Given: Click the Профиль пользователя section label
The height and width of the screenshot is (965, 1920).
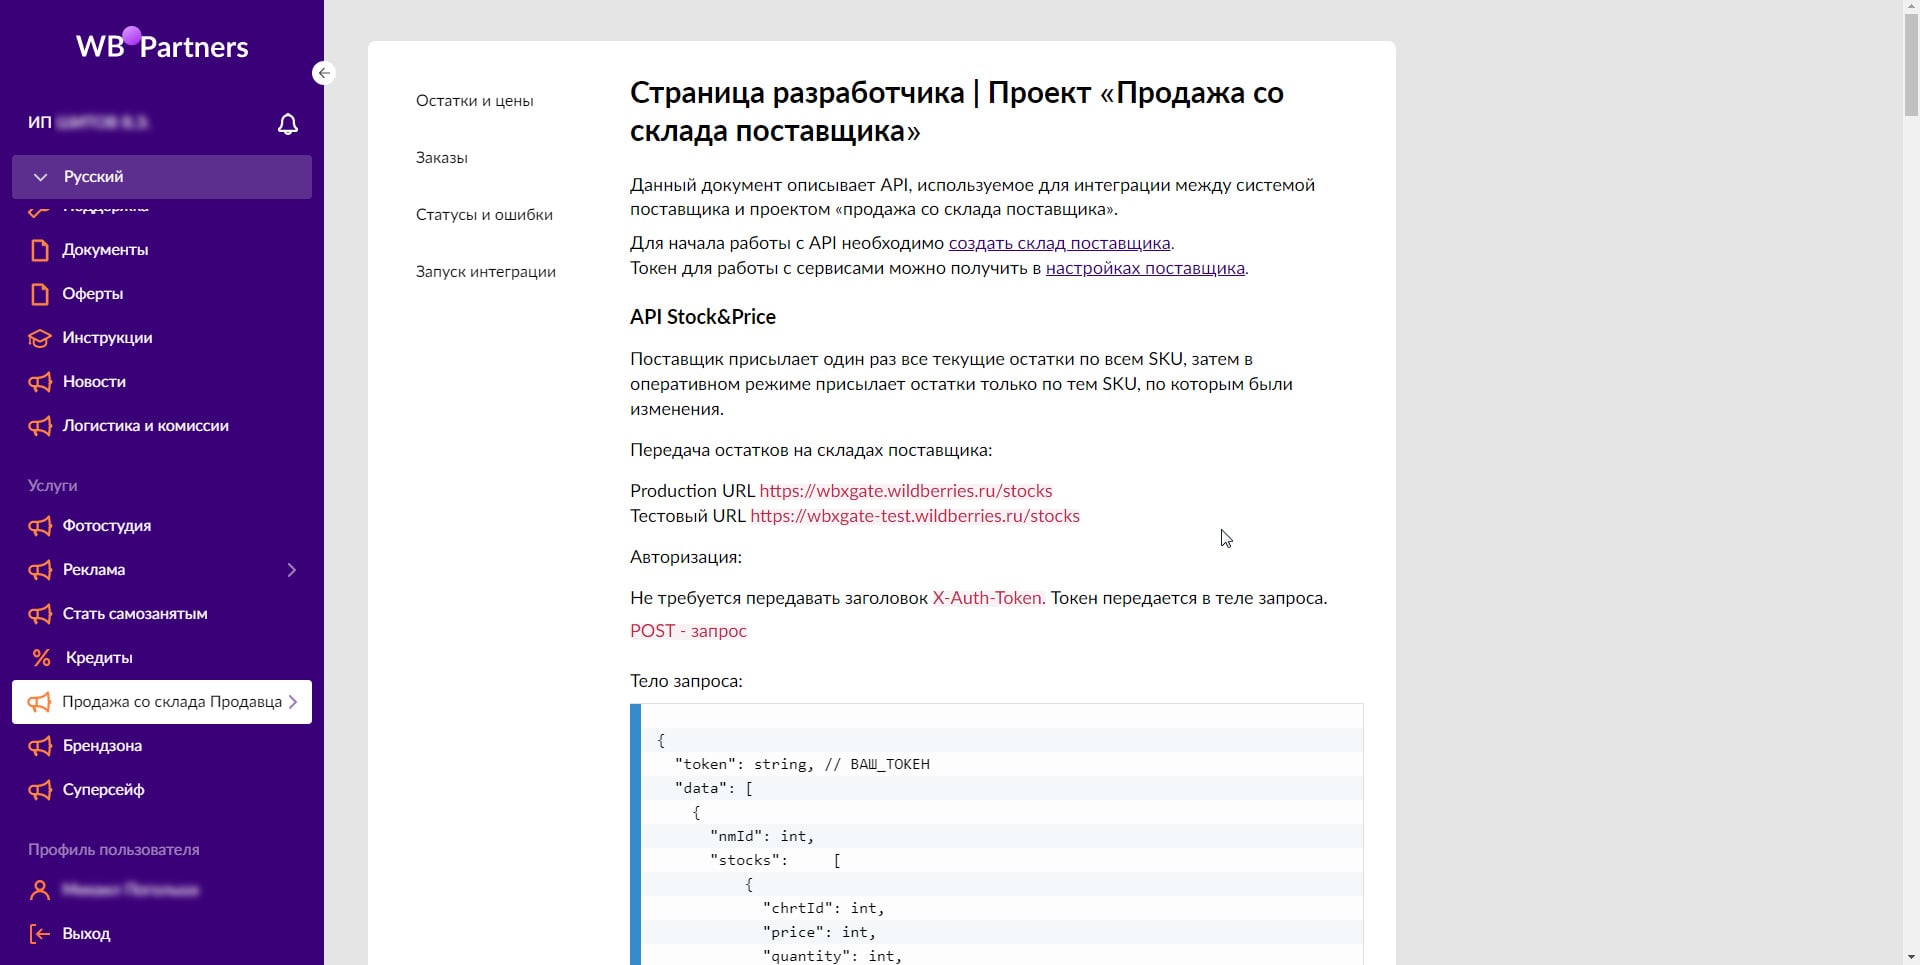Looking at the screenshot, I should pyautogui.click(x=114, y=850).
